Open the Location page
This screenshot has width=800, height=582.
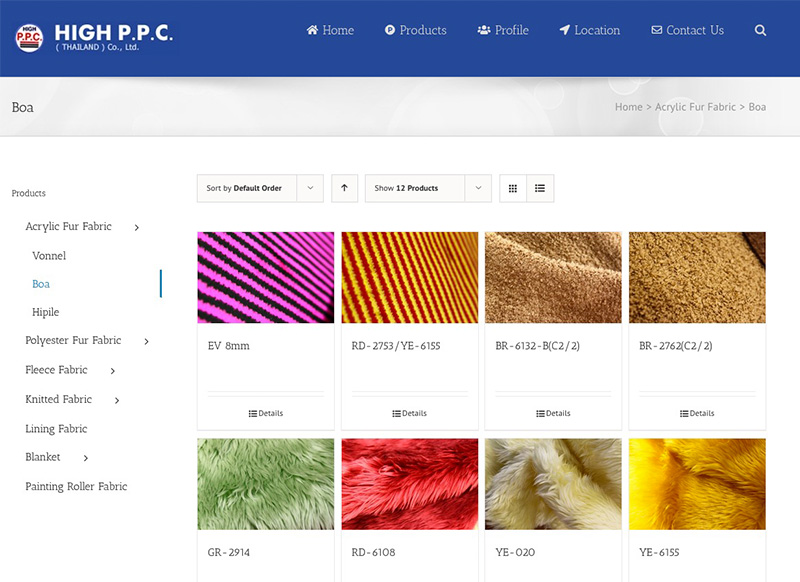pos(589,31)
